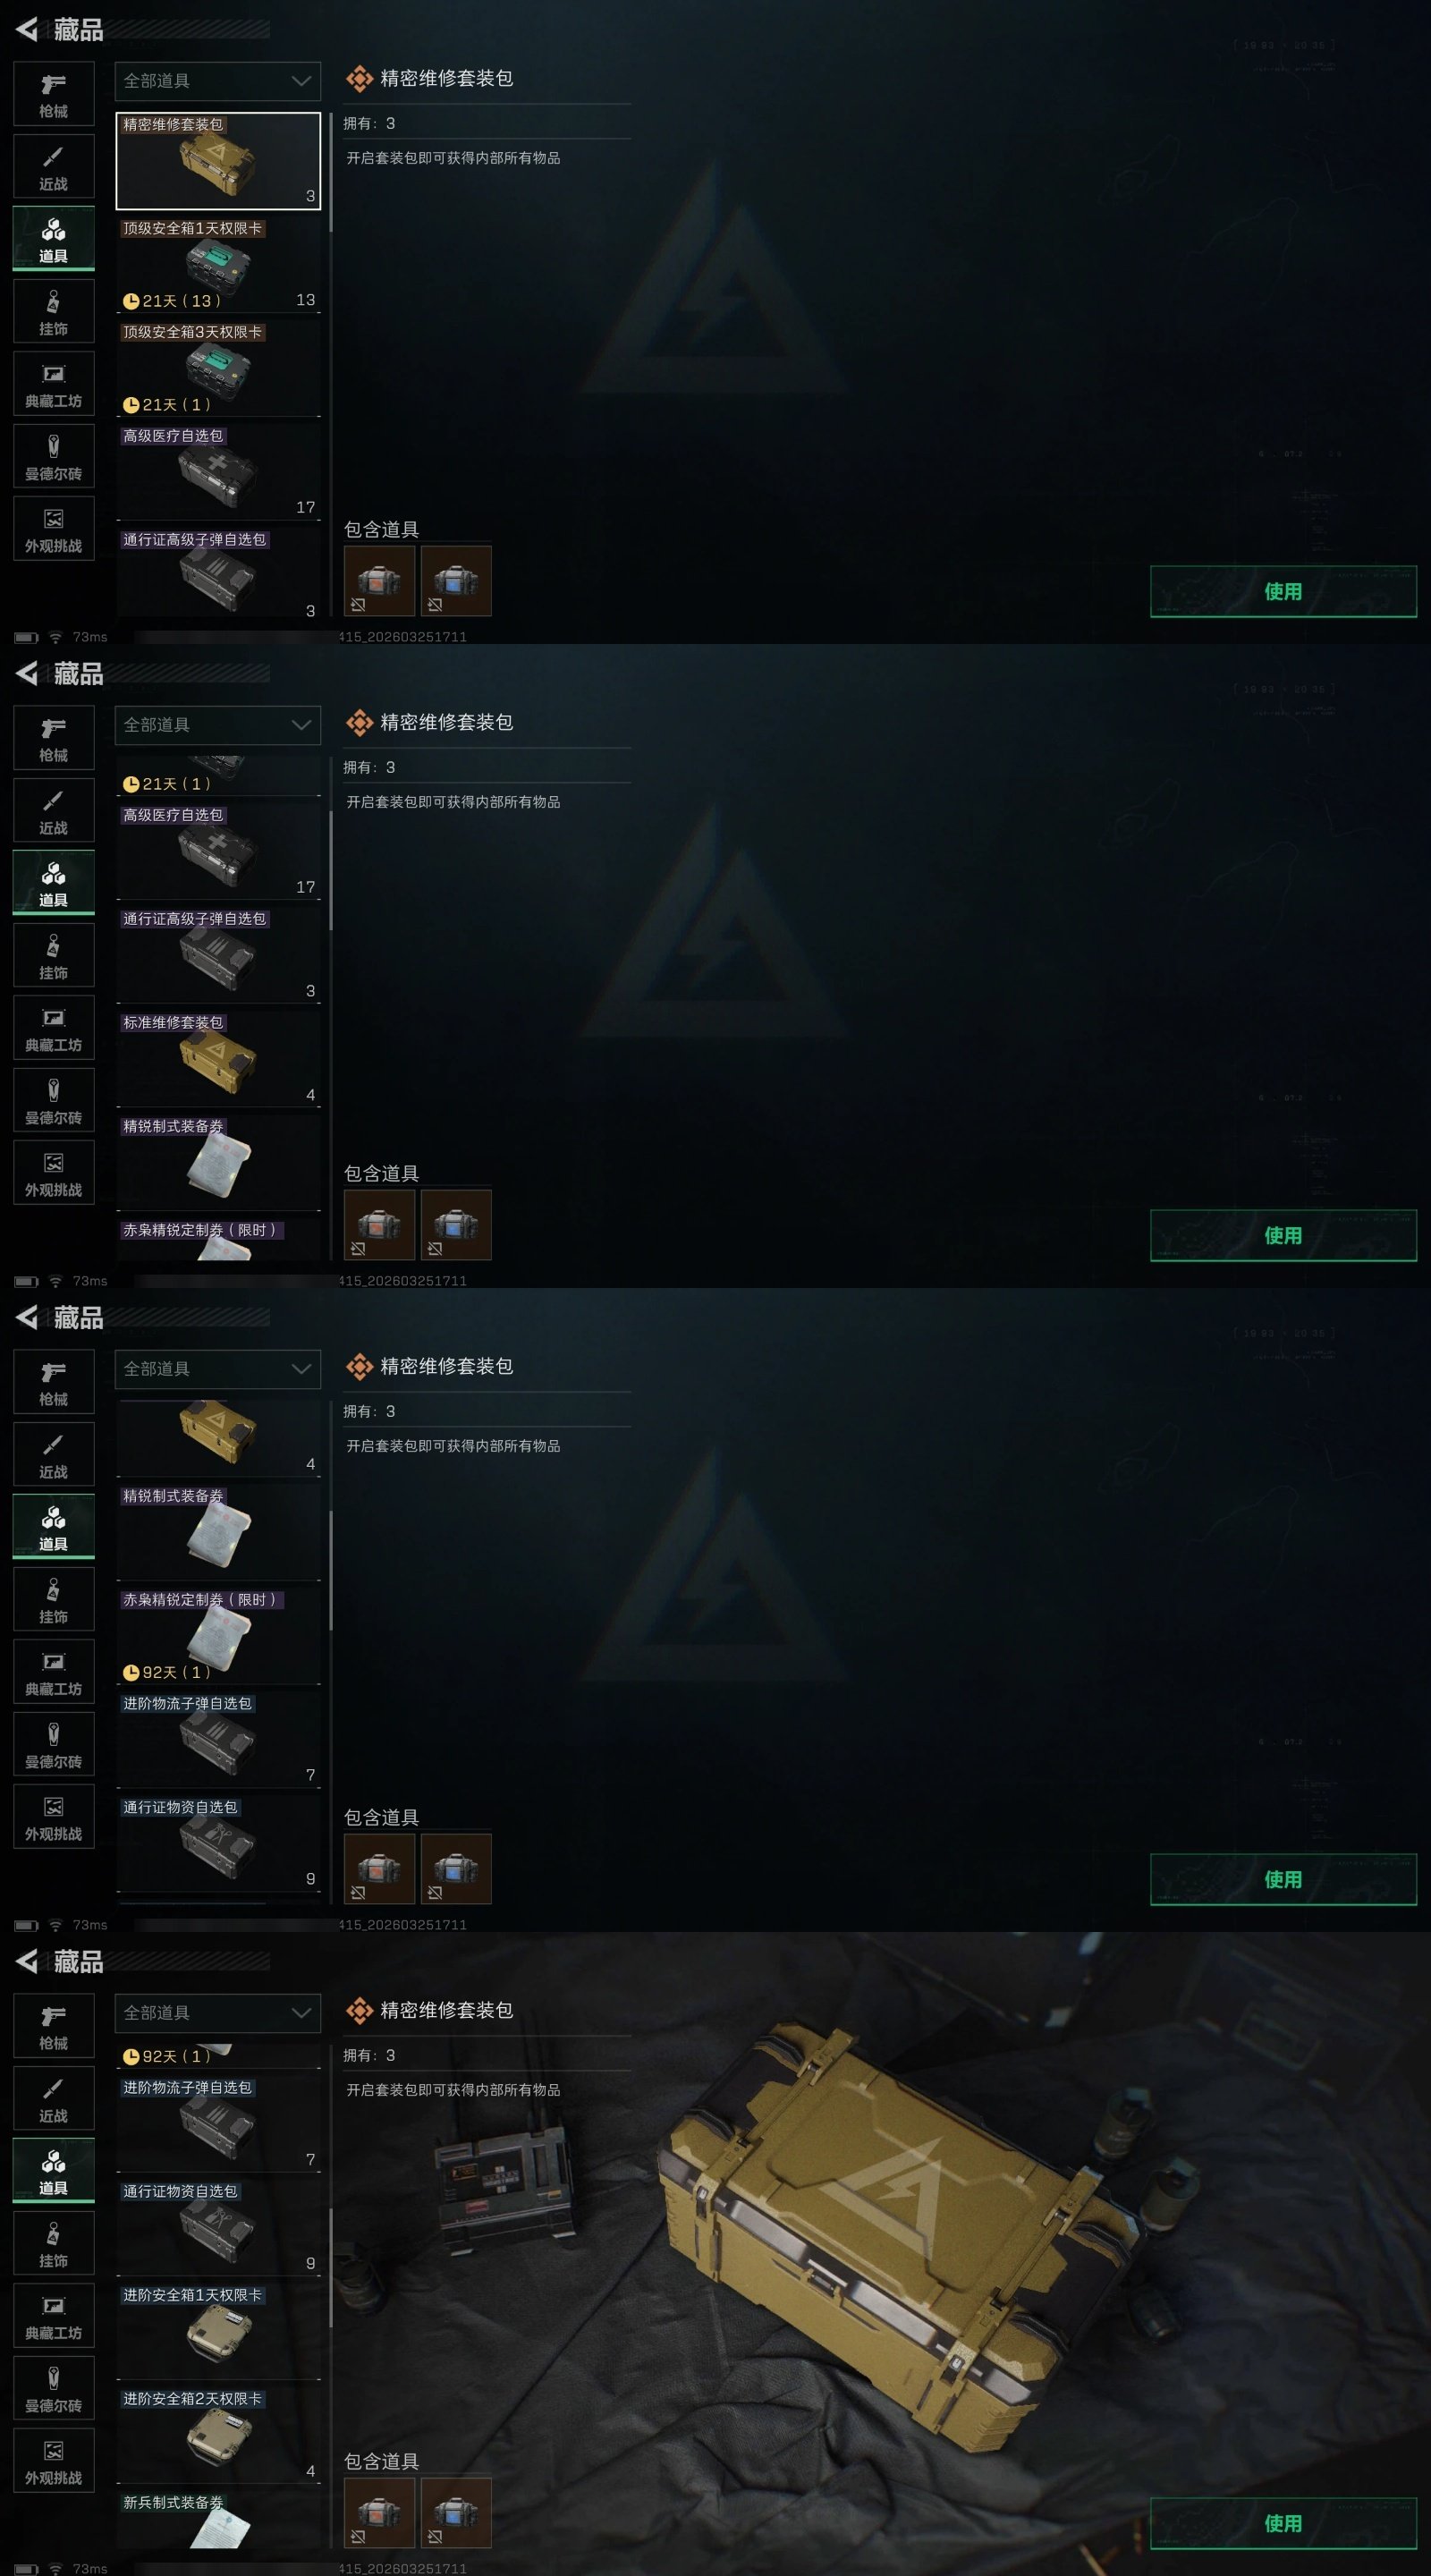Open 挂饰 tab next to 顶级安全箱3天权限卡
This screenshot has width=1431, height=2576.
point(54,312)
